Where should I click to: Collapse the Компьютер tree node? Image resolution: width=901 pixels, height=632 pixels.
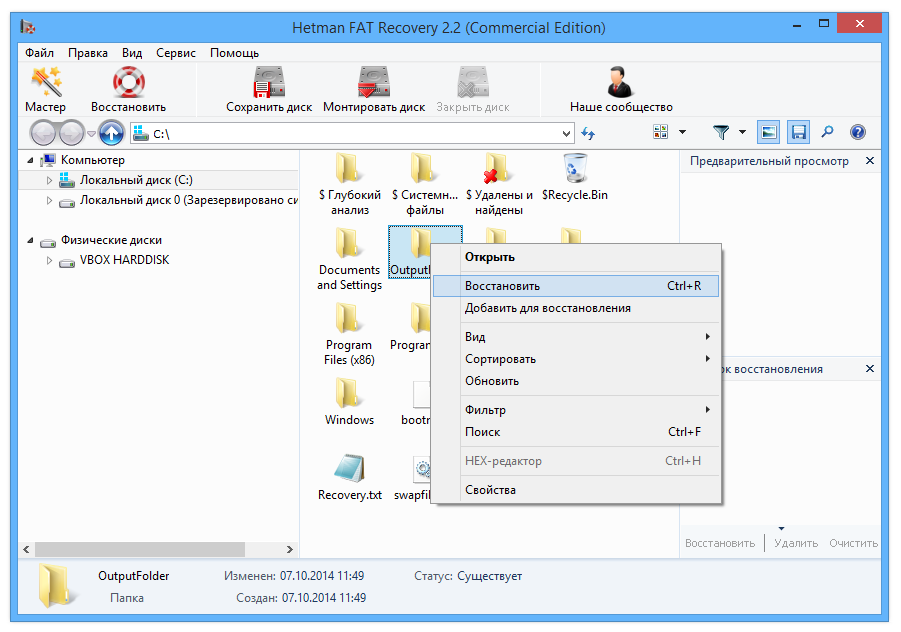point(30,160)
